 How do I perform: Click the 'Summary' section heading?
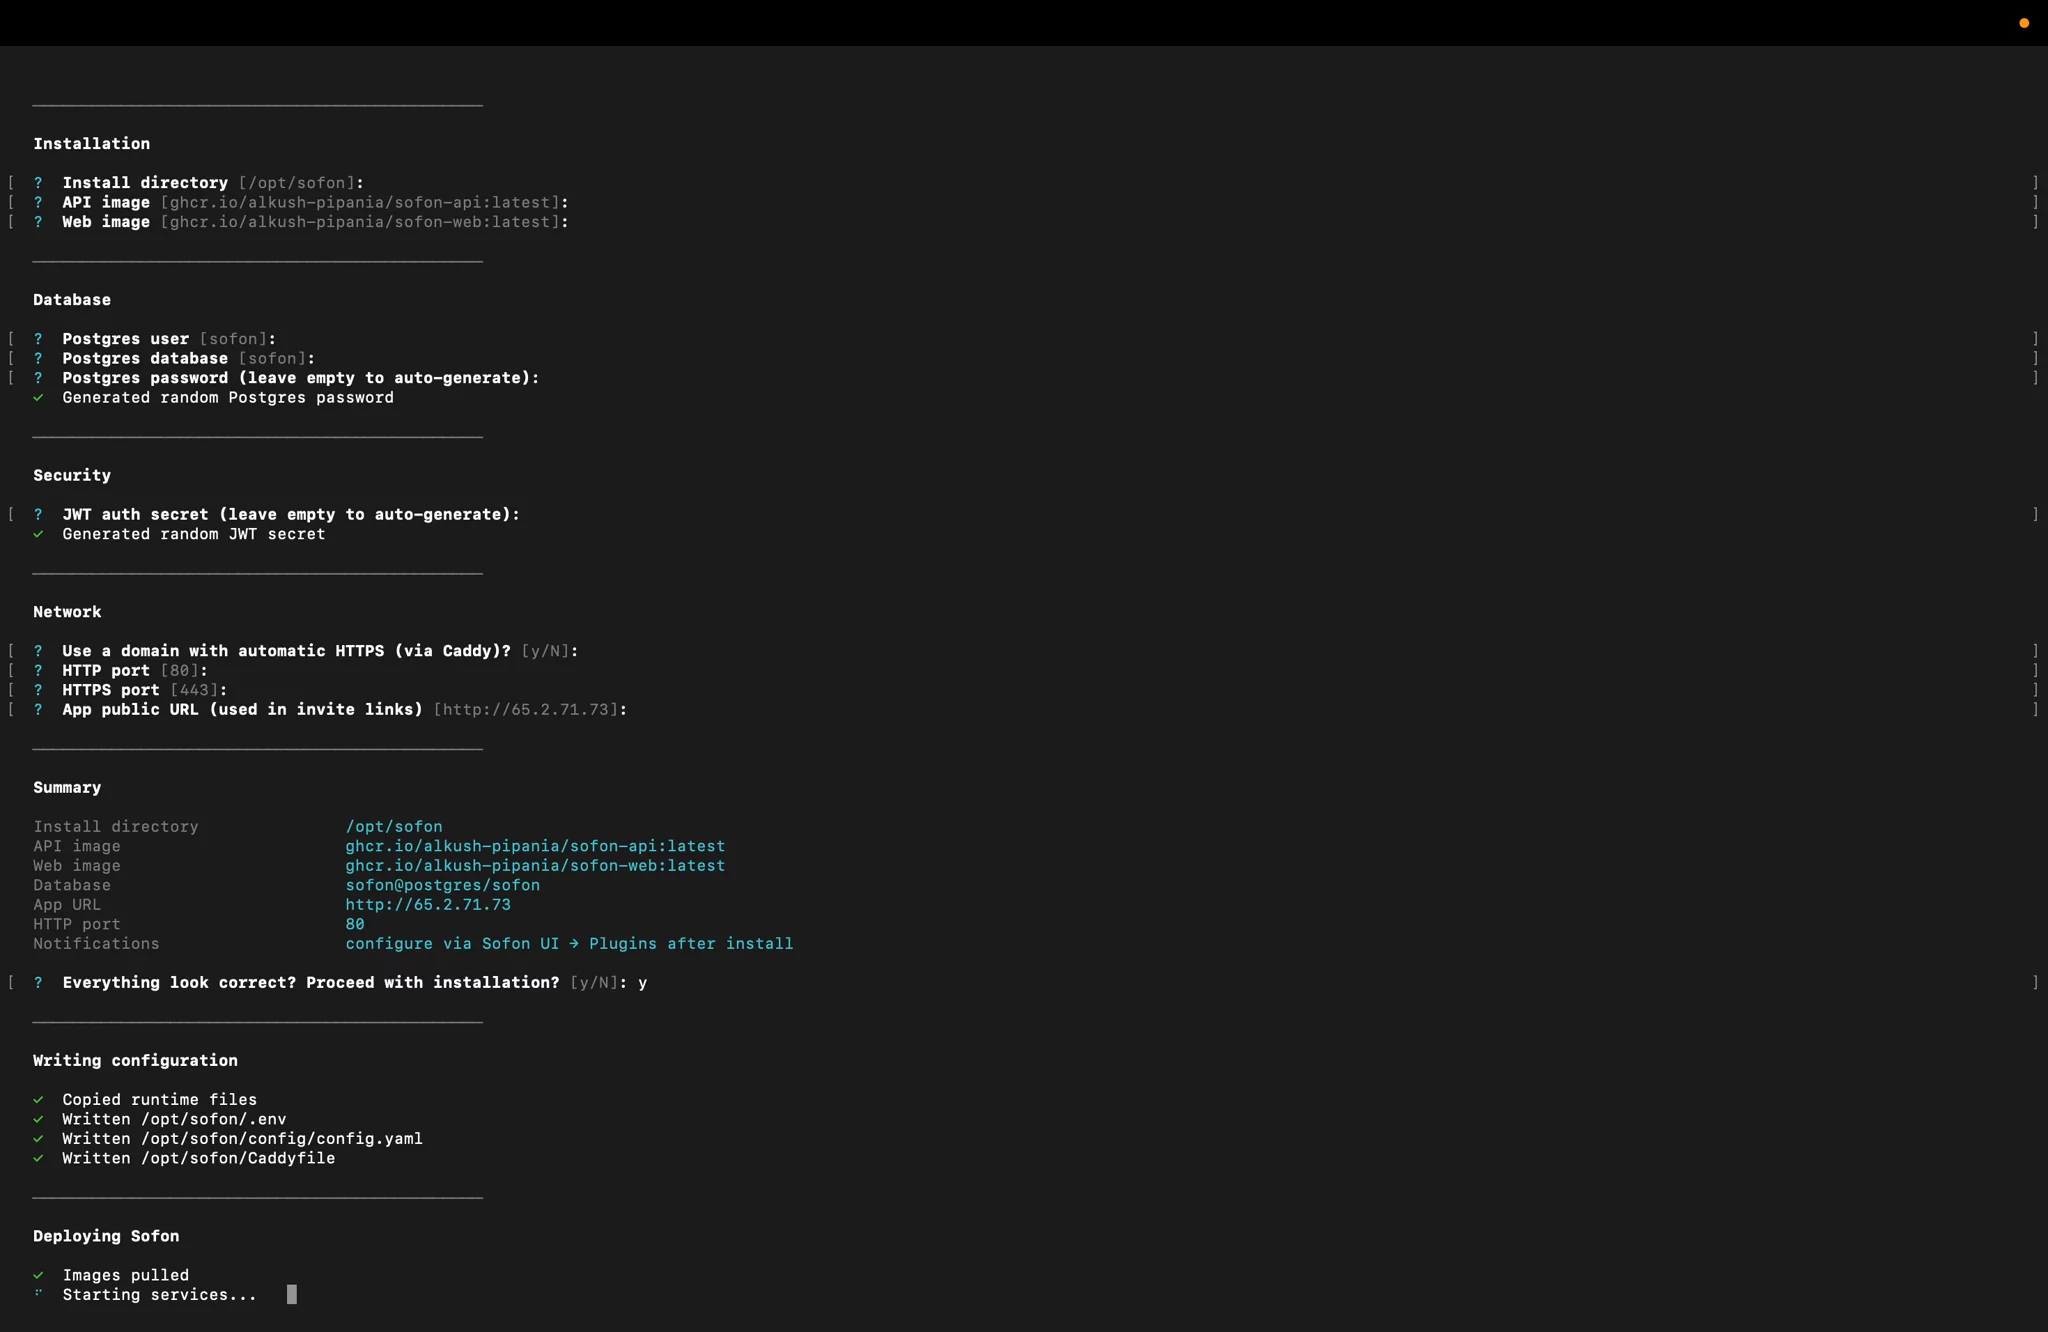[x=67, y=788]
